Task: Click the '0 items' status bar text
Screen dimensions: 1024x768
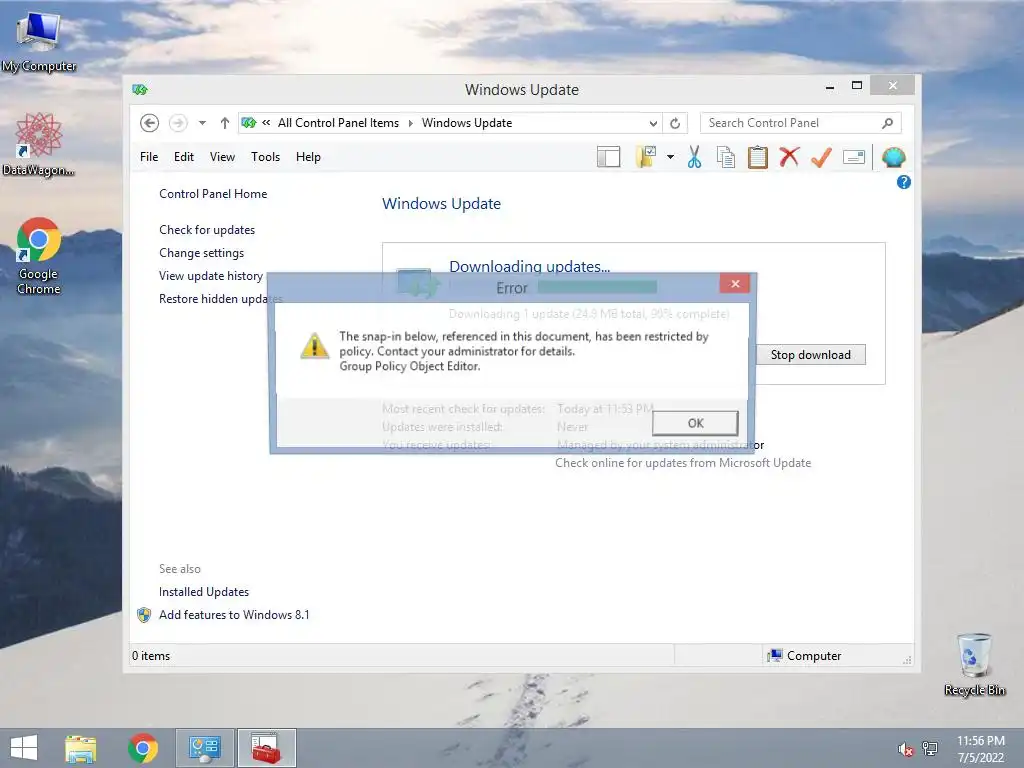Action: coord(151,656)
